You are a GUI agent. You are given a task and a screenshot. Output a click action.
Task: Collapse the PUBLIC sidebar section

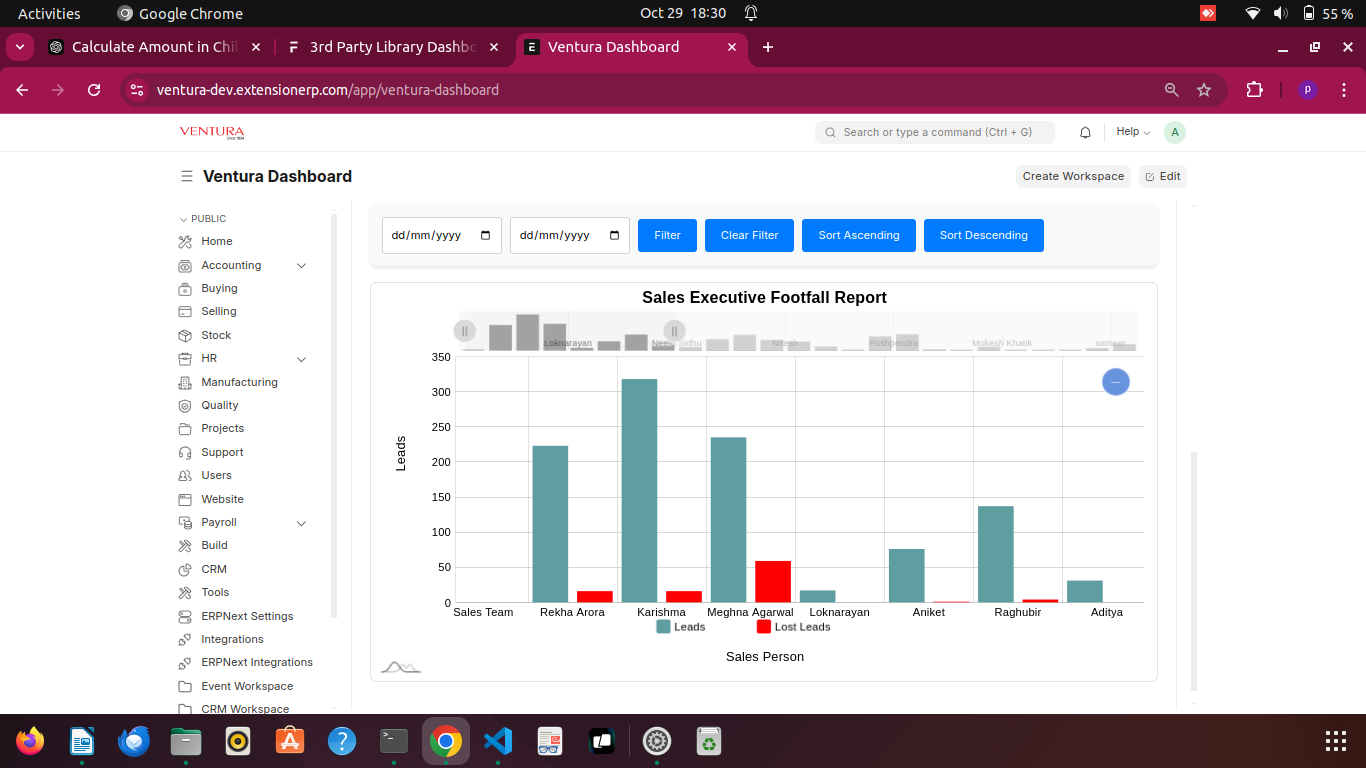[203, 218]
